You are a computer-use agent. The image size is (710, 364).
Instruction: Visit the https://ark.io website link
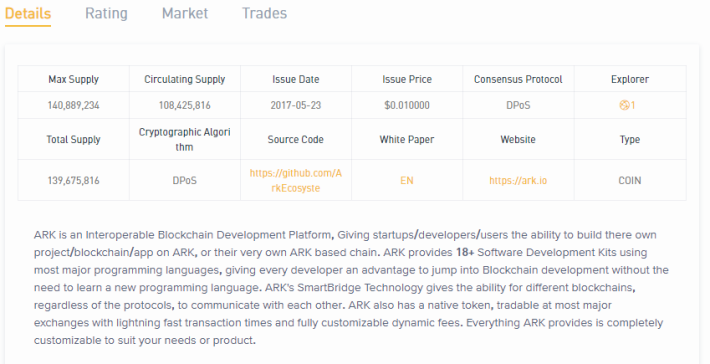click(x=518, y=181)
